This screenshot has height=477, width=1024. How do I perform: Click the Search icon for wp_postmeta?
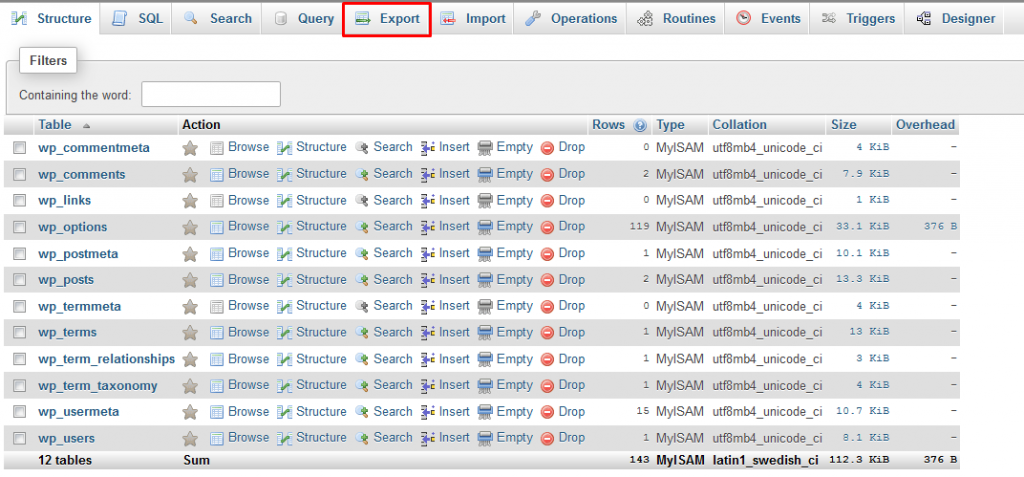pyautogui.click(x=362, y=254)
